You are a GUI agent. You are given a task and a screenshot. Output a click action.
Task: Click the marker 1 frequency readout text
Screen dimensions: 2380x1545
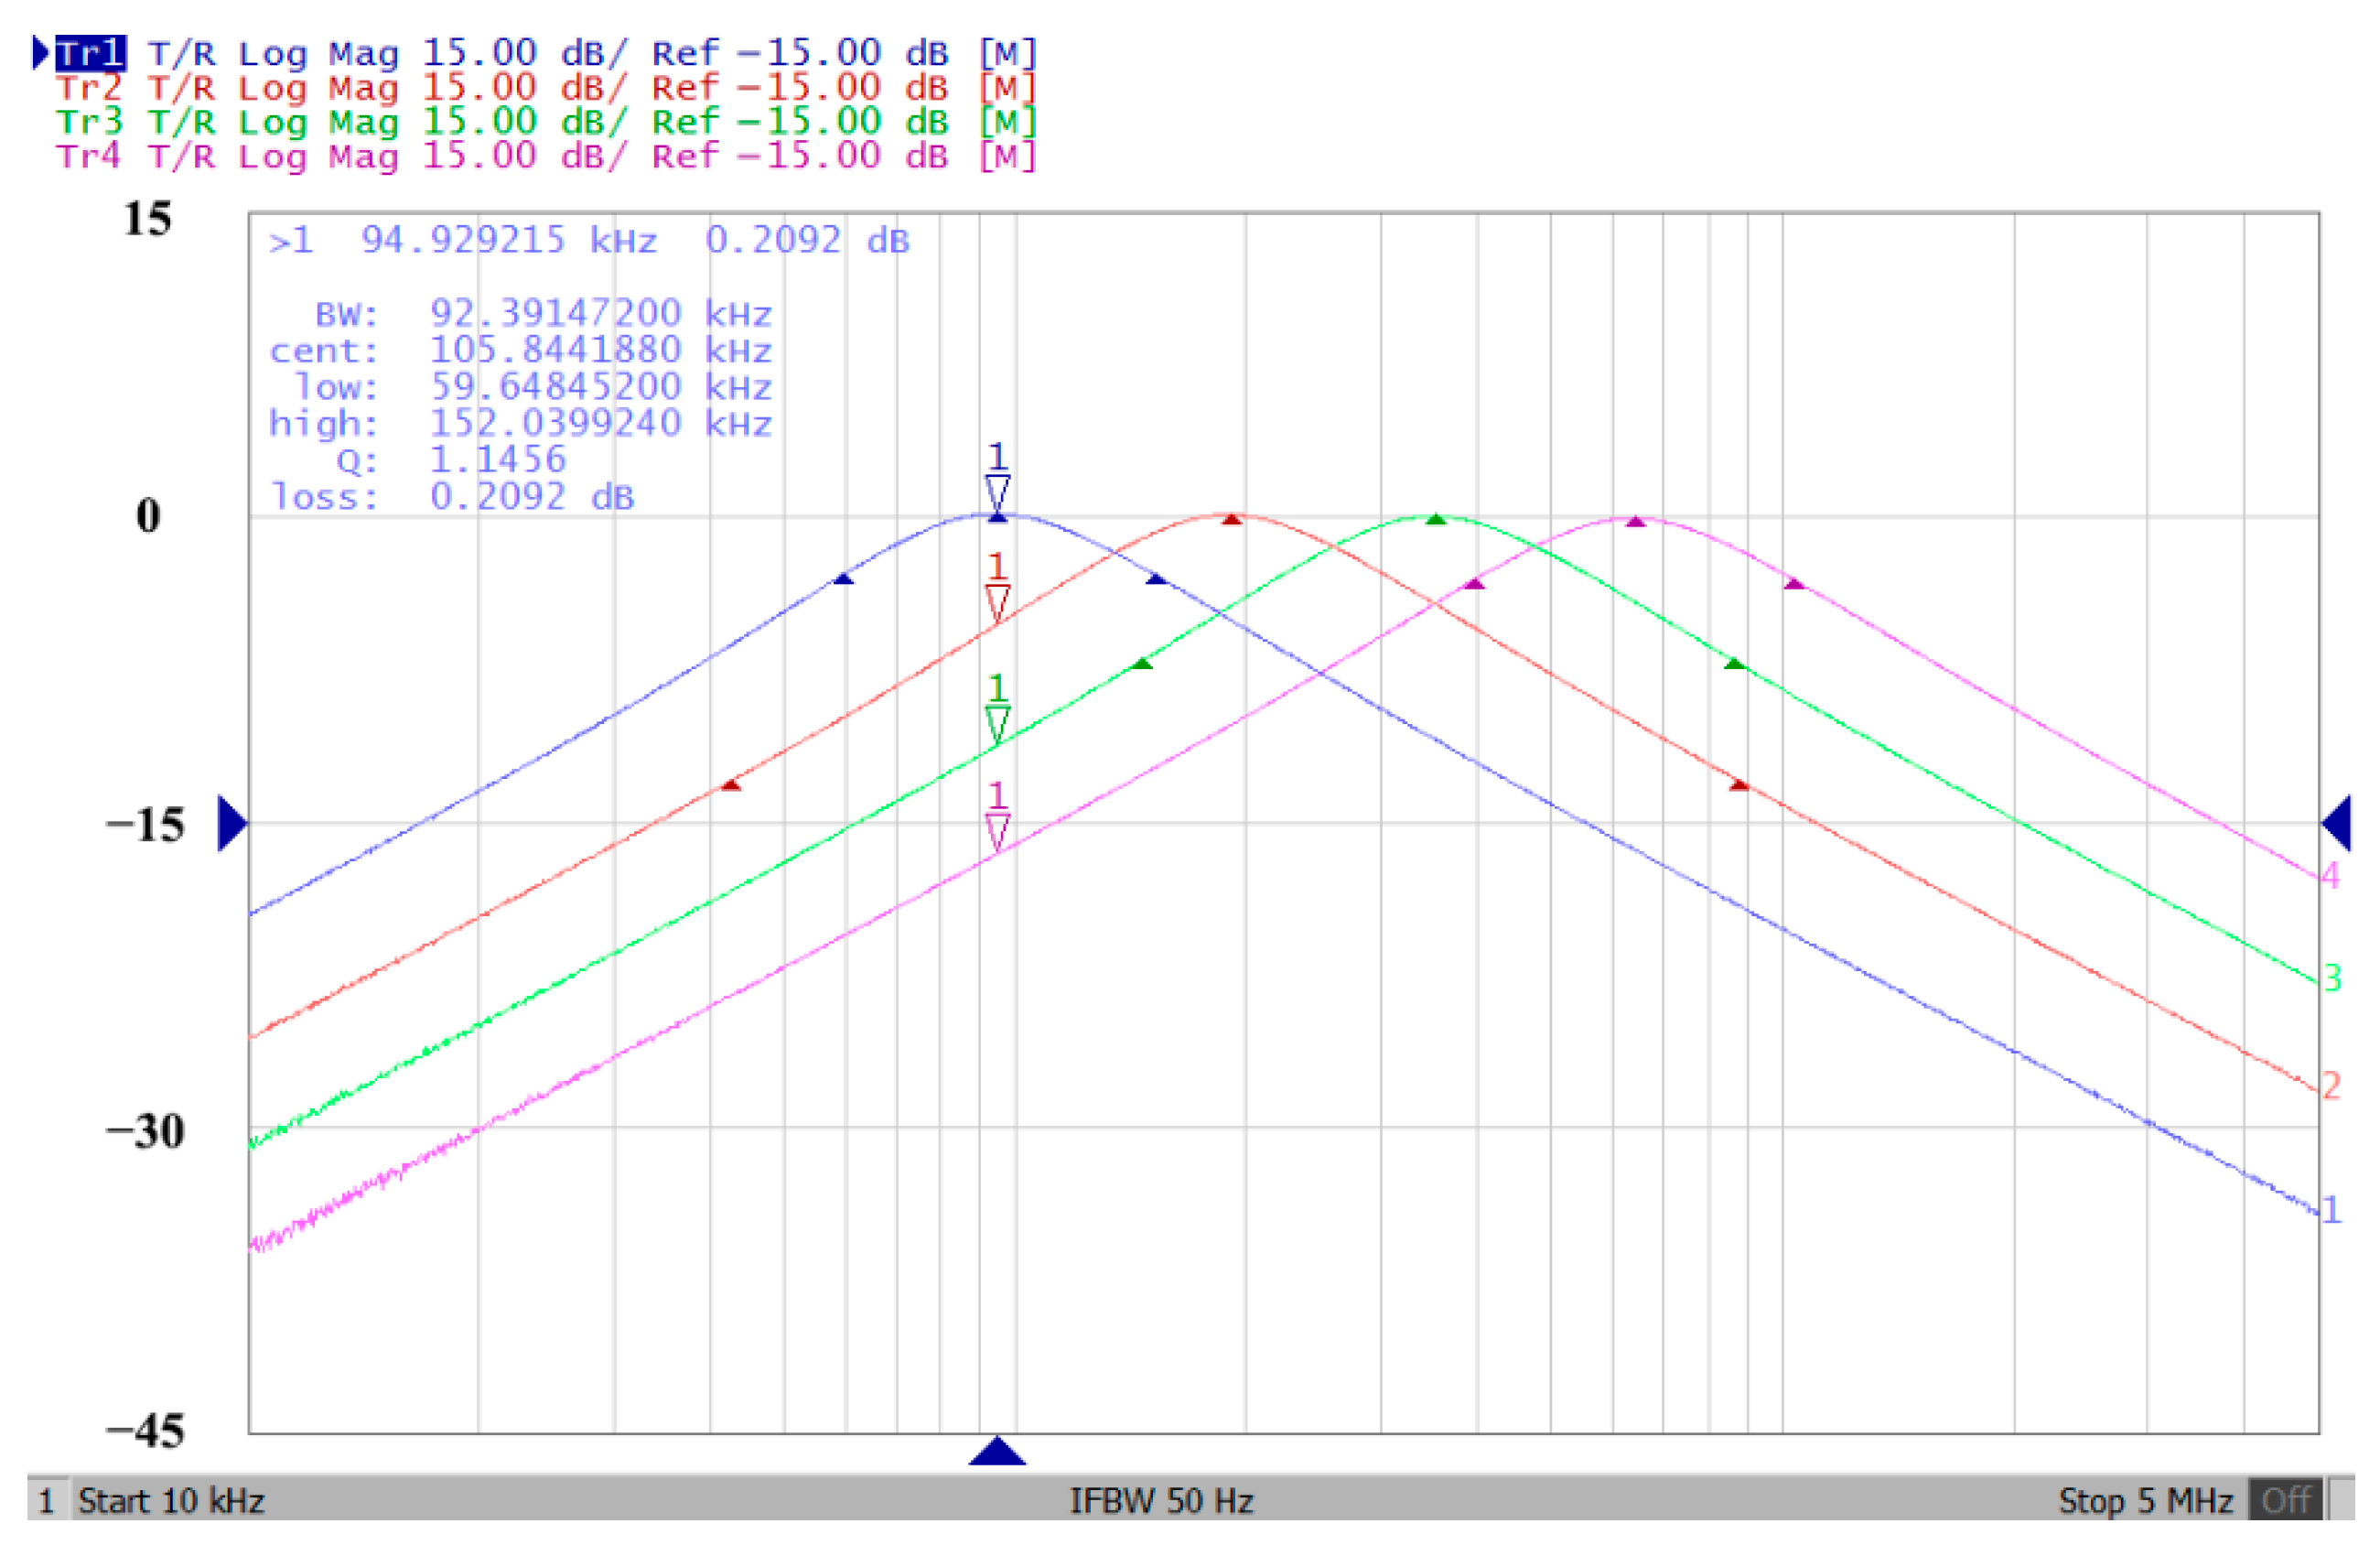click(x=508, y=241)
